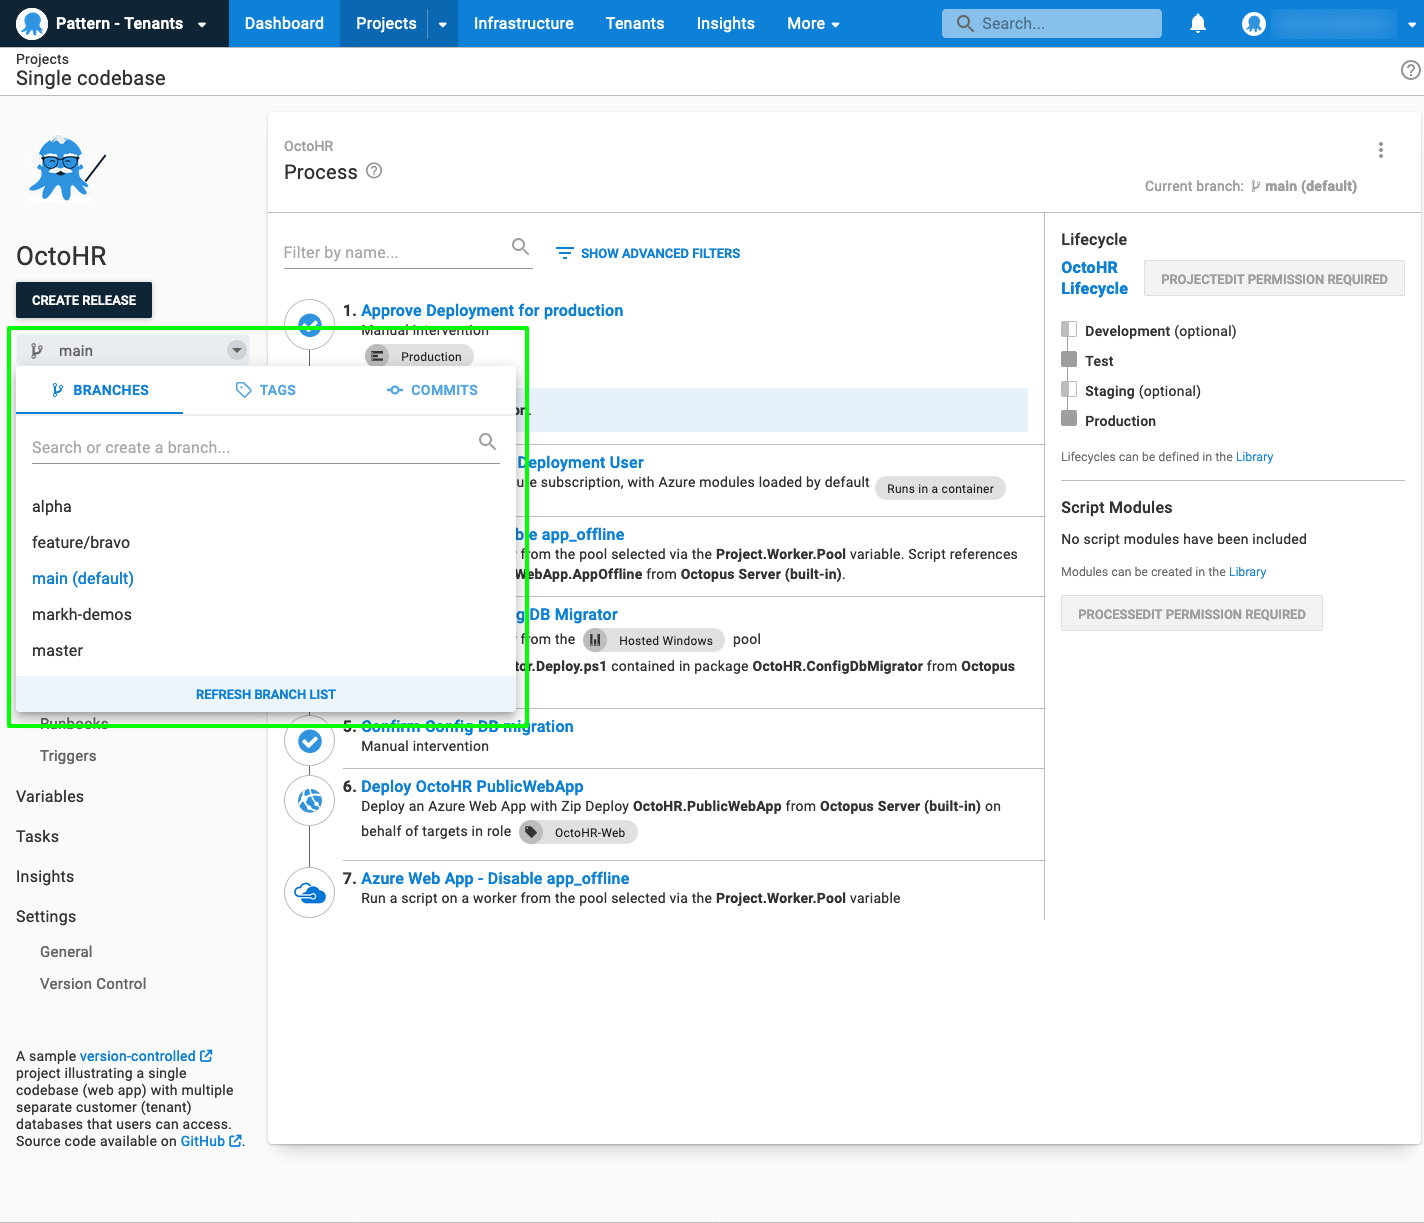Click the Azure Web App icon for step 6
Viewport: 1424px width, 1223px height.
coord(309,800)
